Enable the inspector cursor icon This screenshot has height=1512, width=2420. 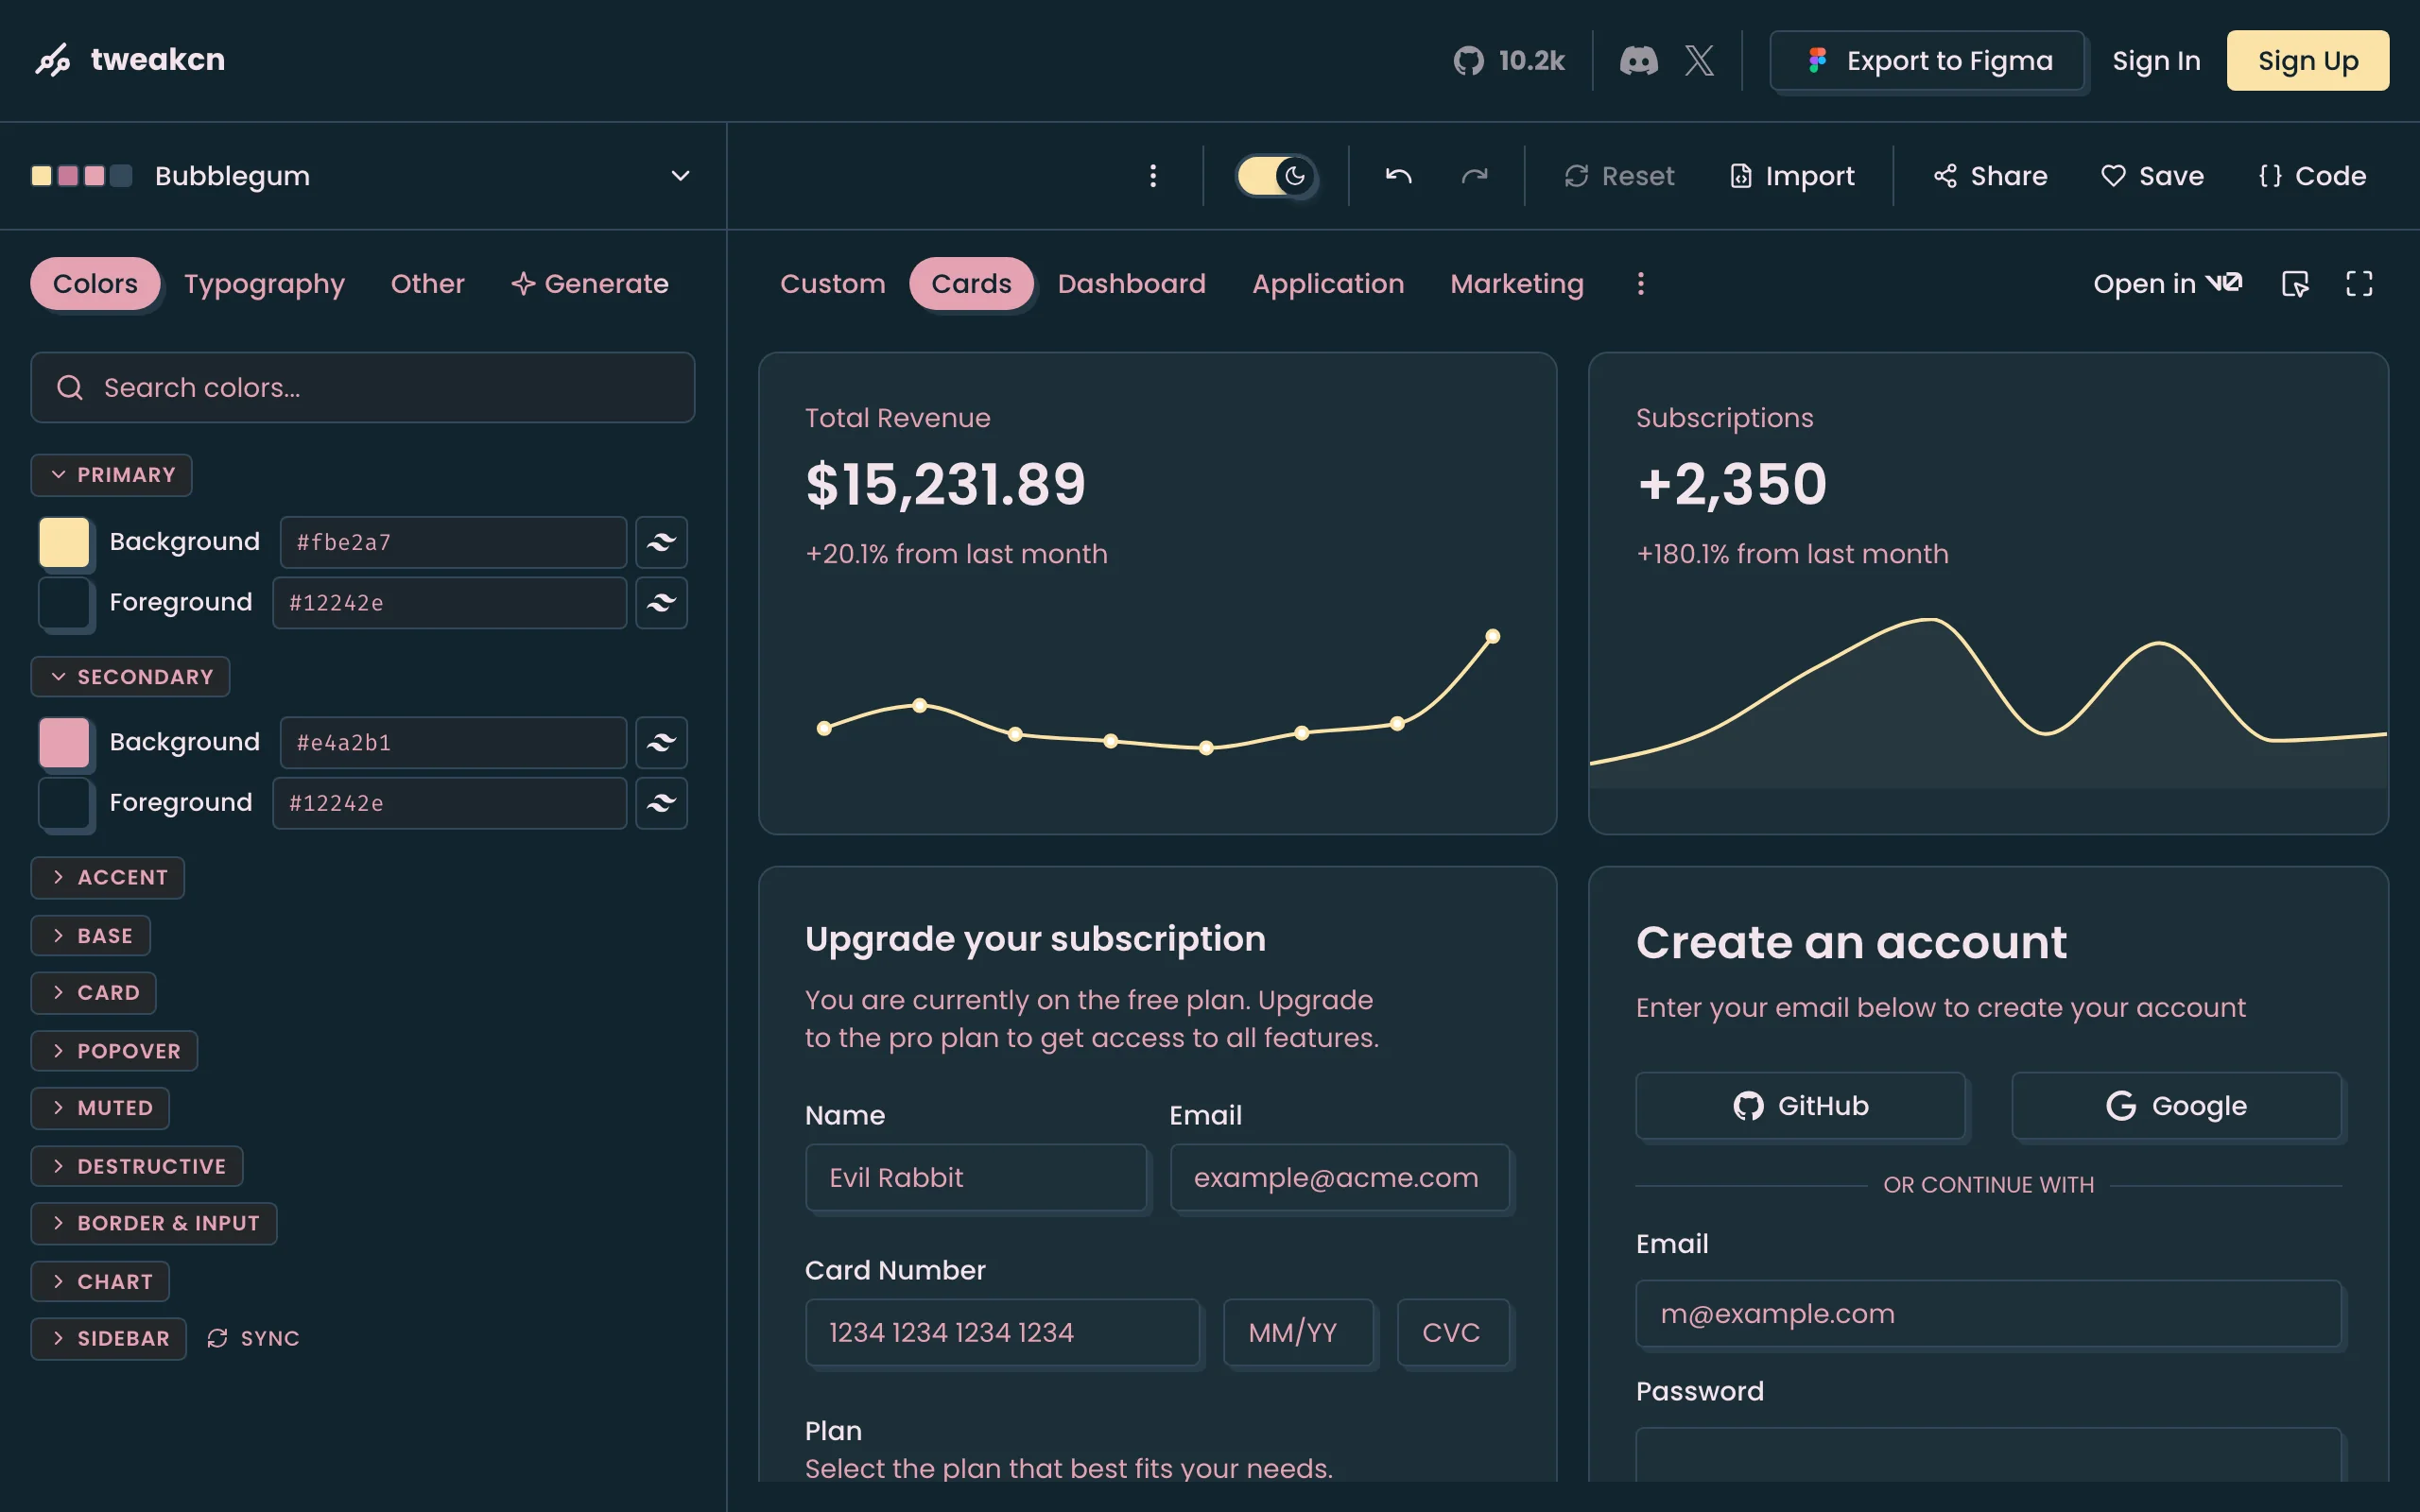point(2295,284)
